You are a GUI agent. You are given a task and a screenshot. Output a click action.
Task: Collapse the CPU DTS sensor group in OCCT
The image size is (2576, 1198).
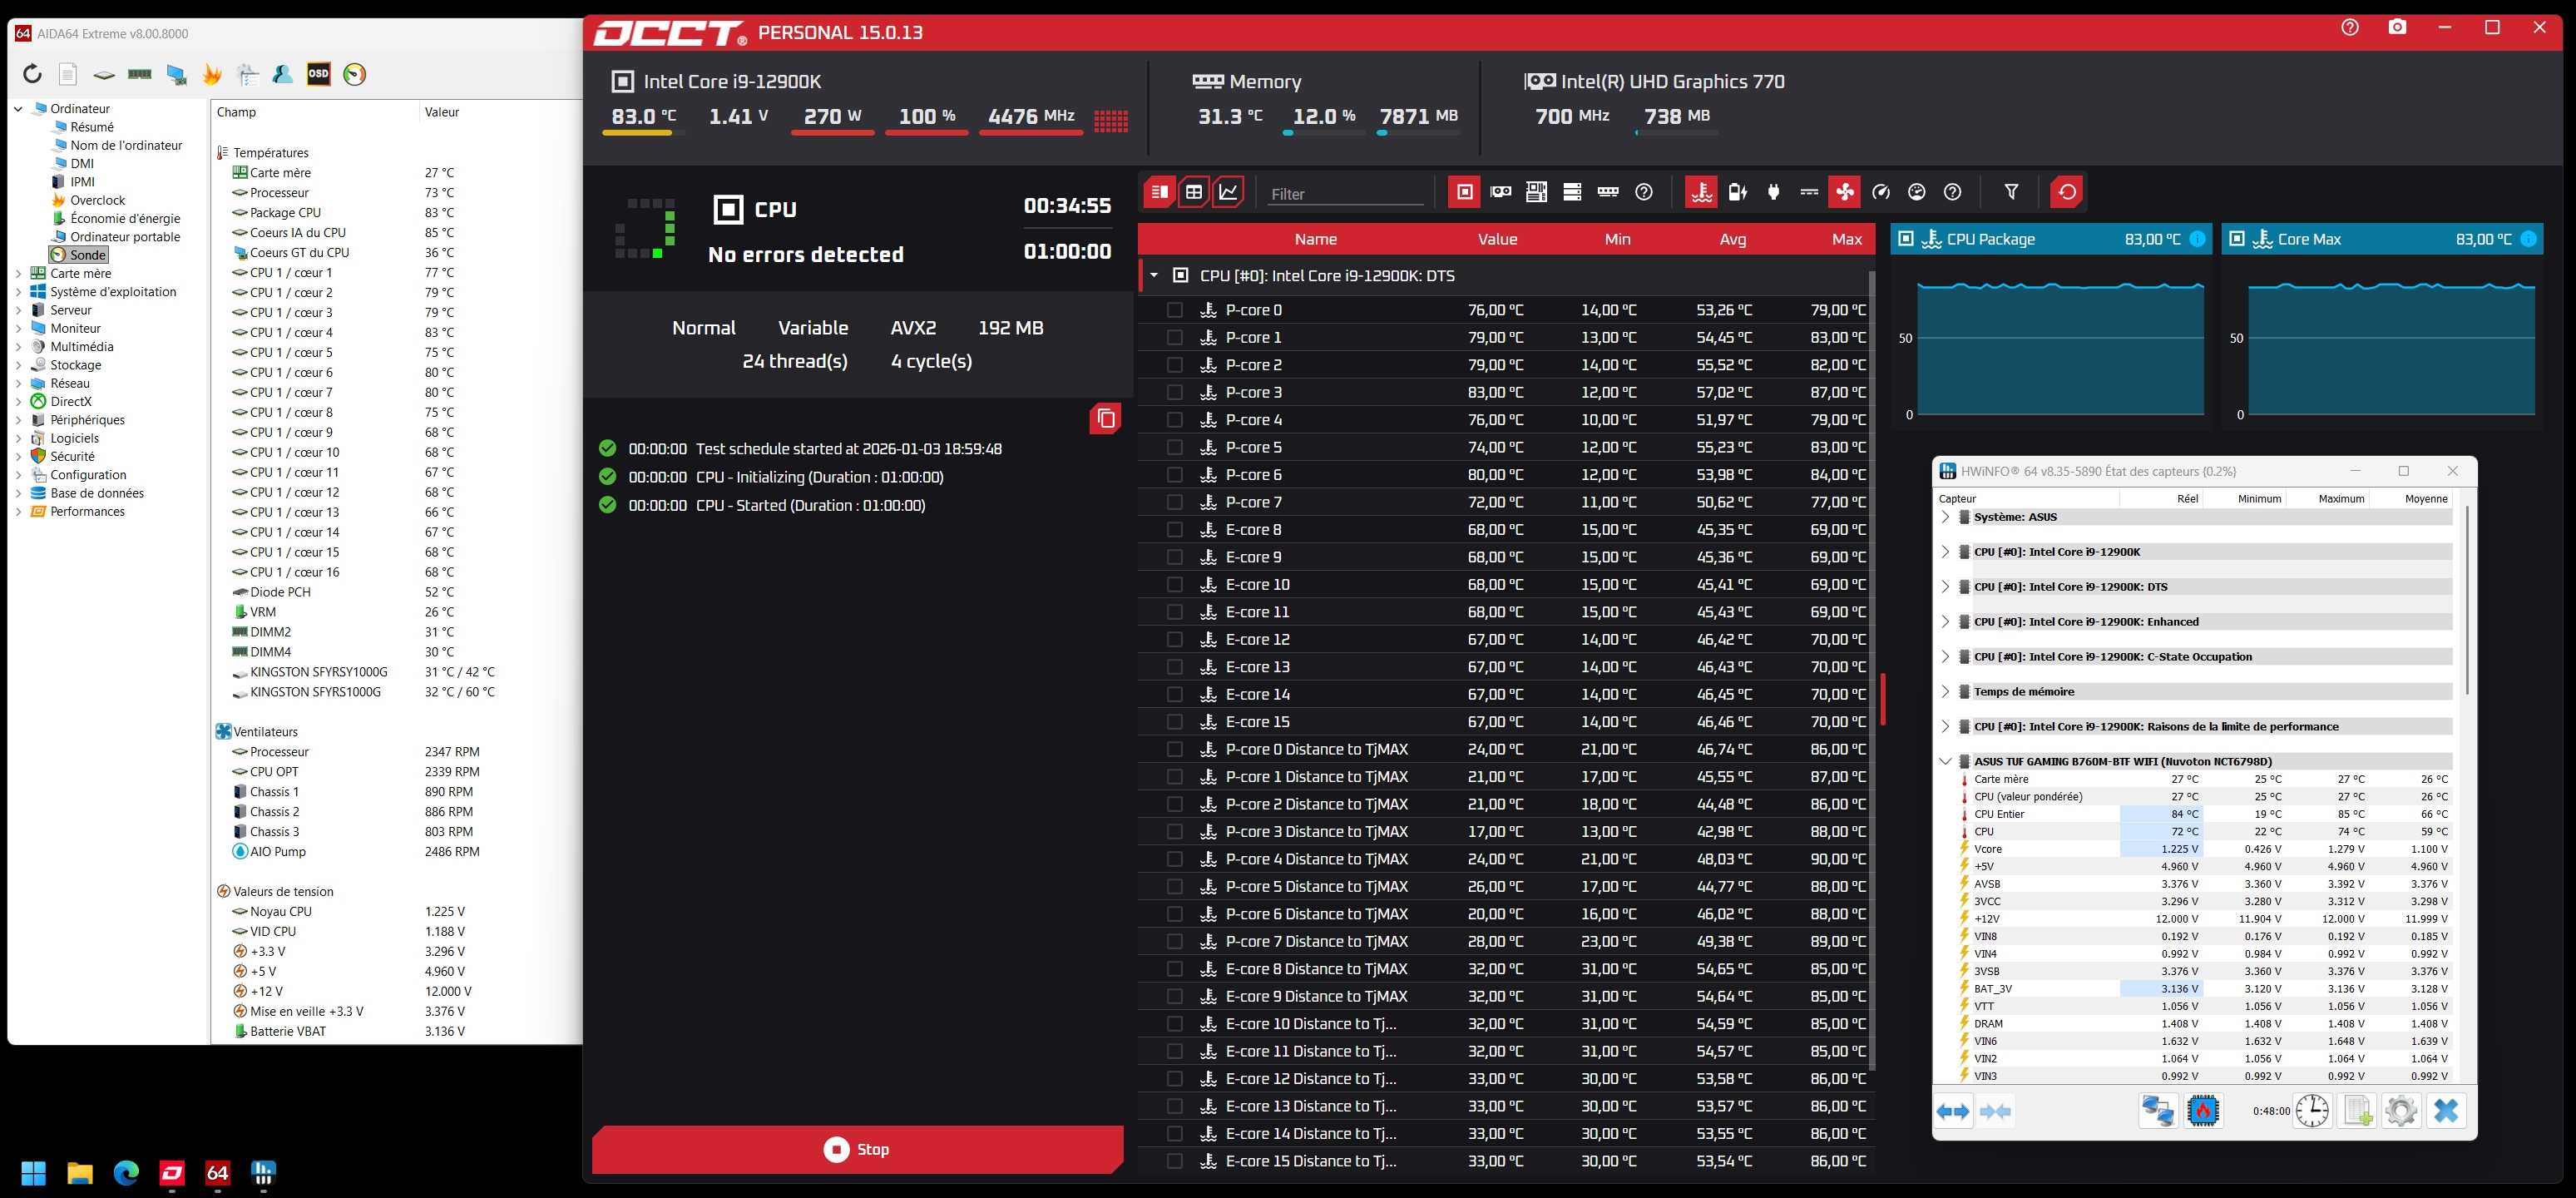(1154, 276)
